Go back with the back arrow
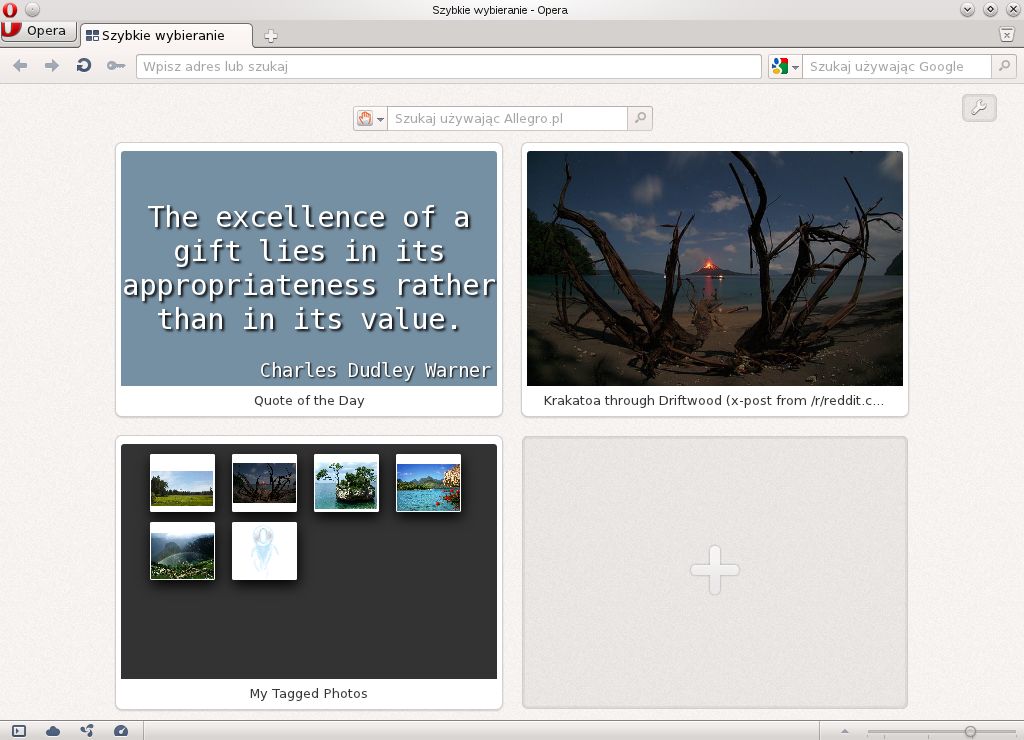 click(20, 66)
